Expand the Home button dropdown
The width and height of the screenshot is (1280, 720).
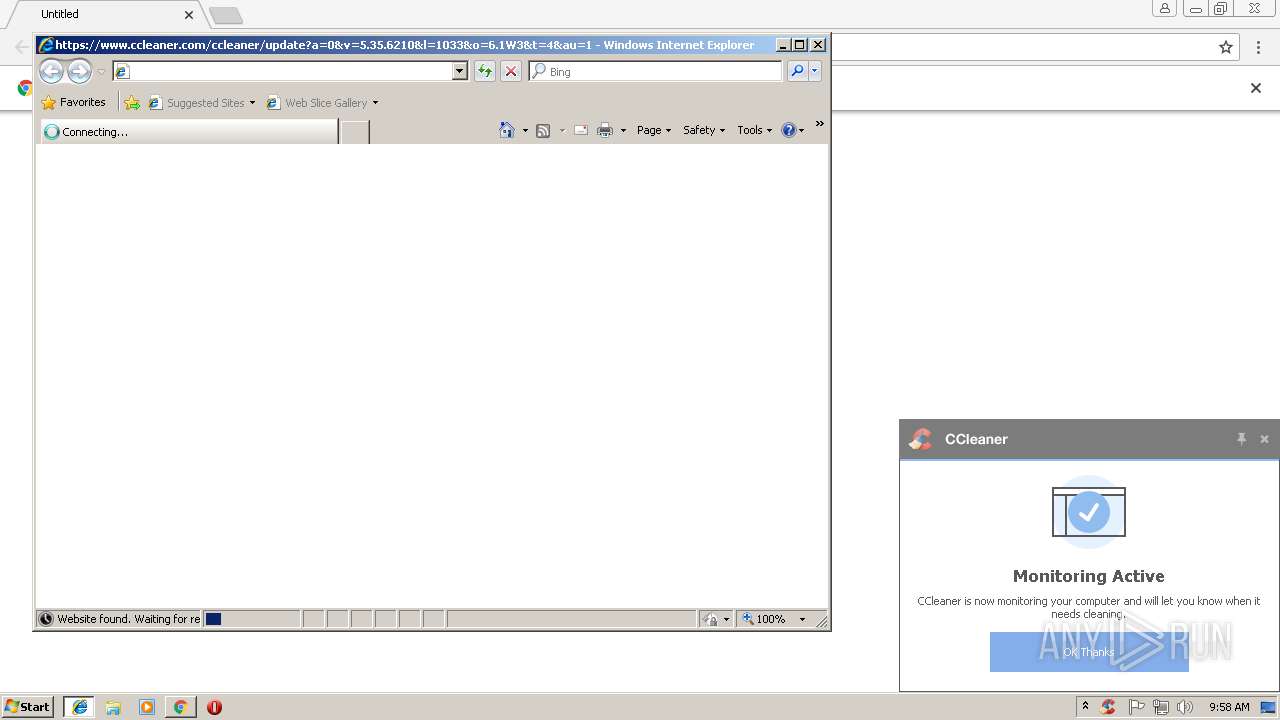tap(525, 130)
